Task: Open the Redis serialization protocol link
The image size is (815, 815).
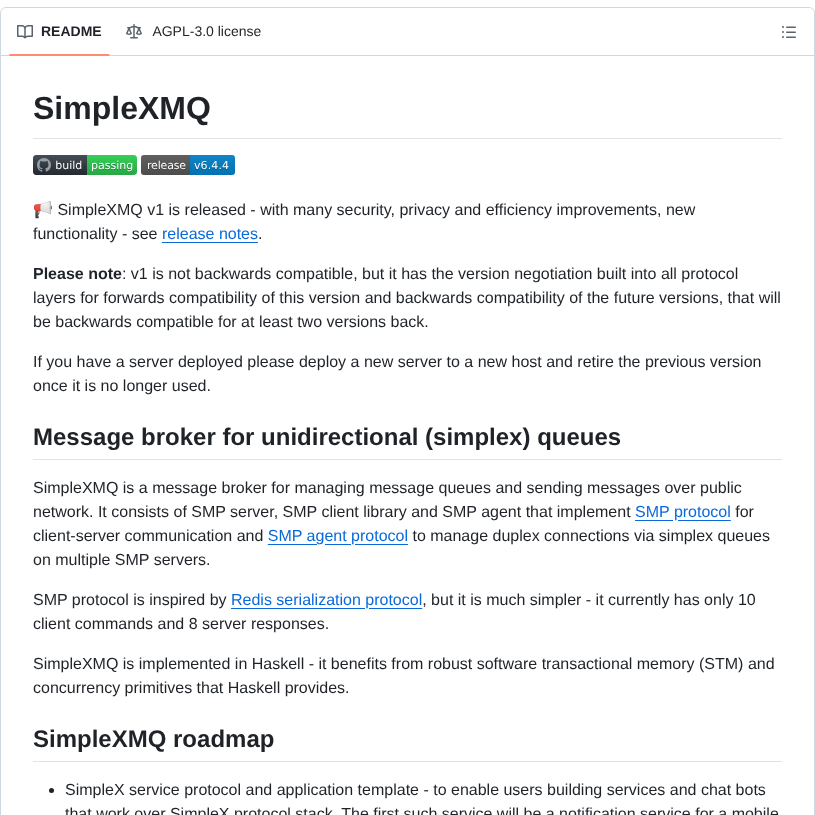Action: click(326, 600)
